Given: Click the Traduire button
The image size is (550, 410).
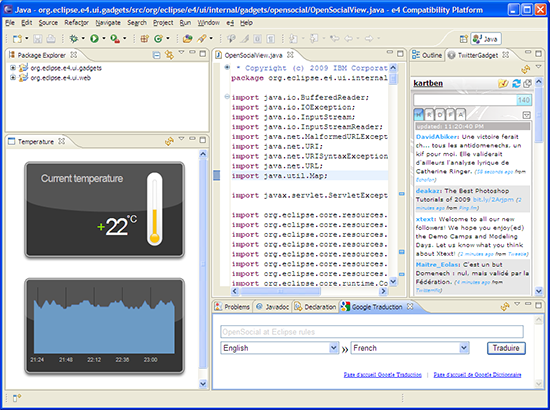Looking at the screenshot, I should (x=506, y=348).
